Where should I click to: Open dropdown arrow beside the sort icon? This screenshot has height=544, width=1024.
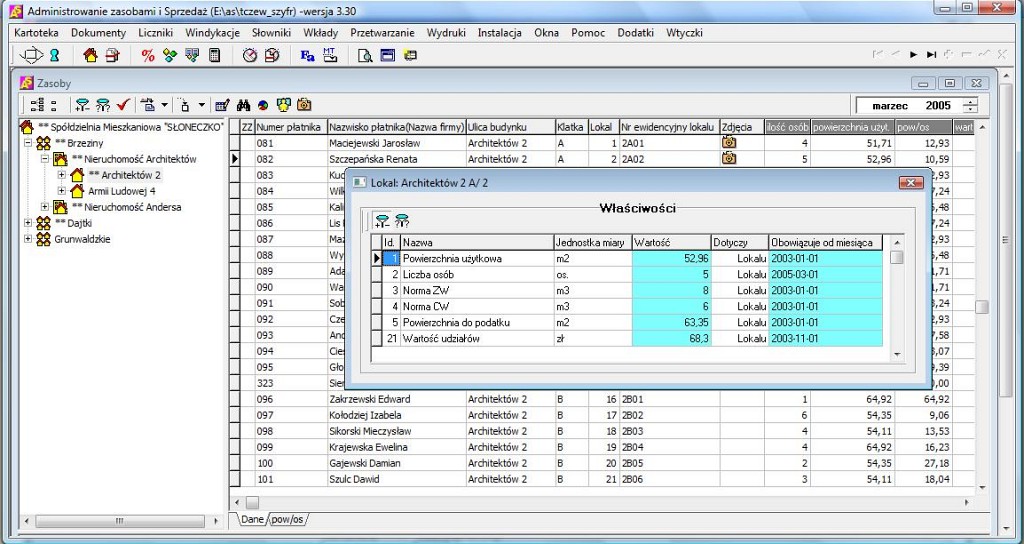tap(165, 104)
